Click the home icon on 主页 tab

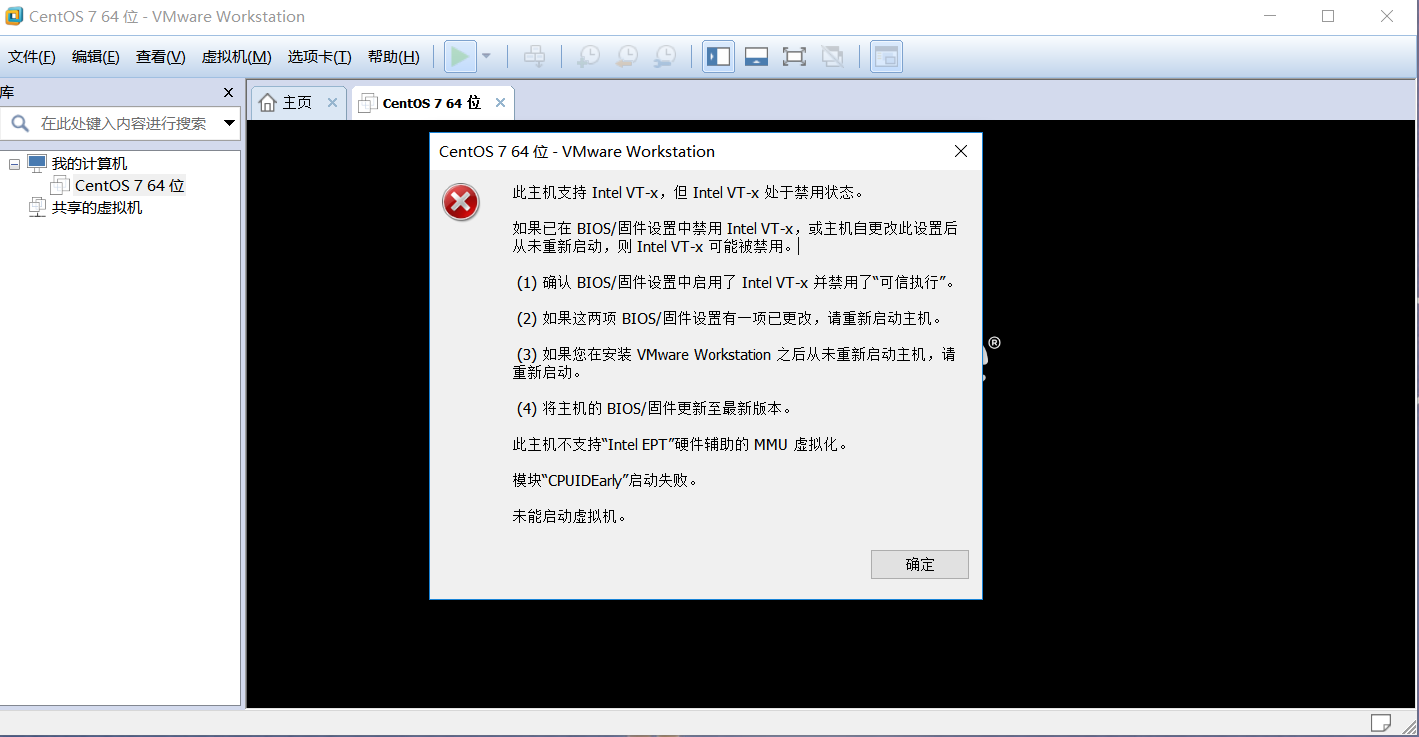(267, 103)
